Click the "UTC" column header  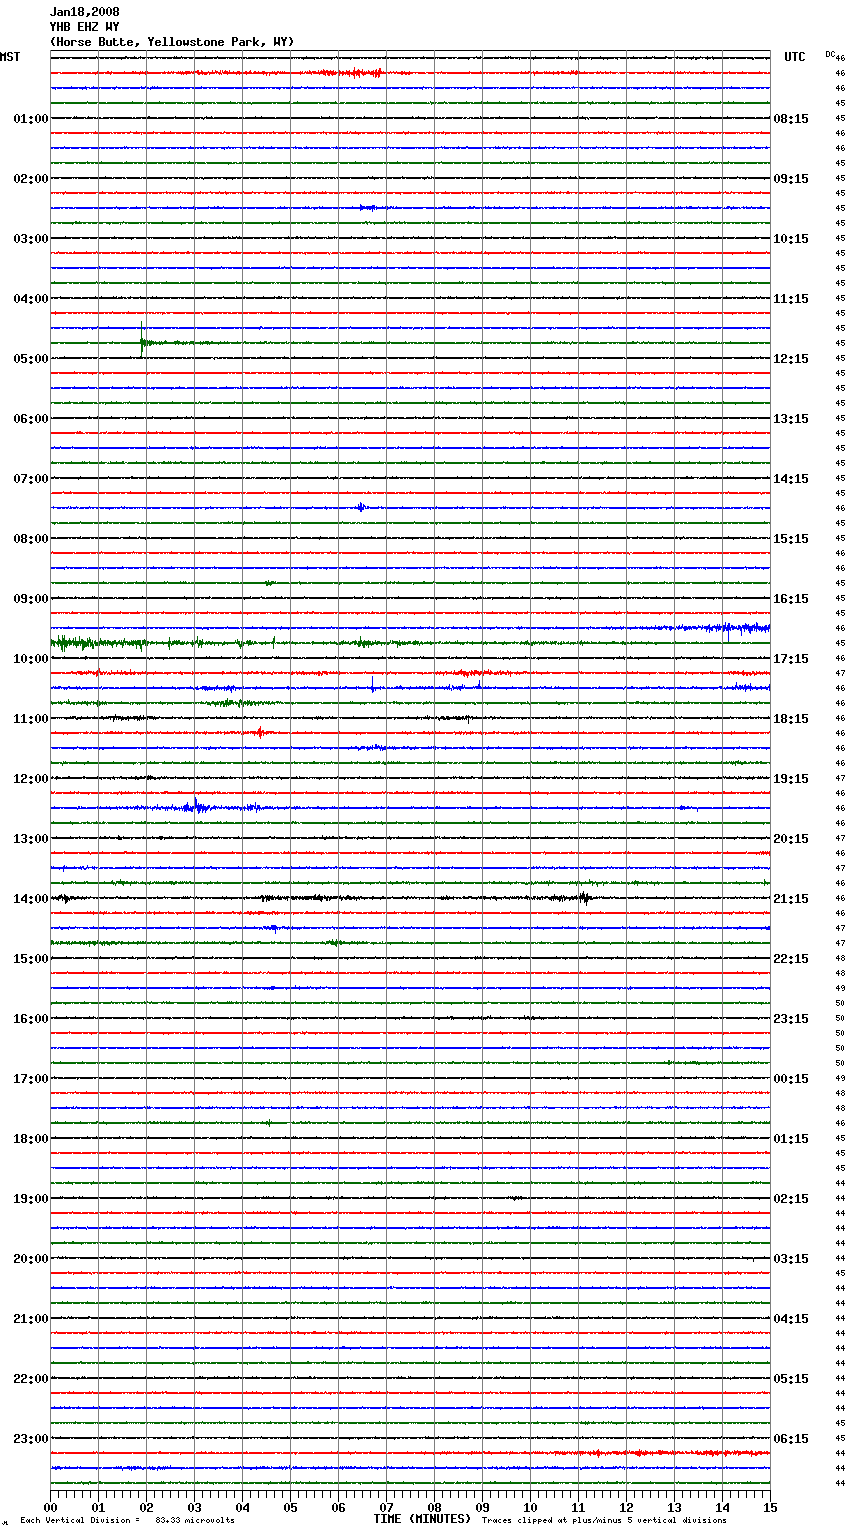tap(795, 57)
